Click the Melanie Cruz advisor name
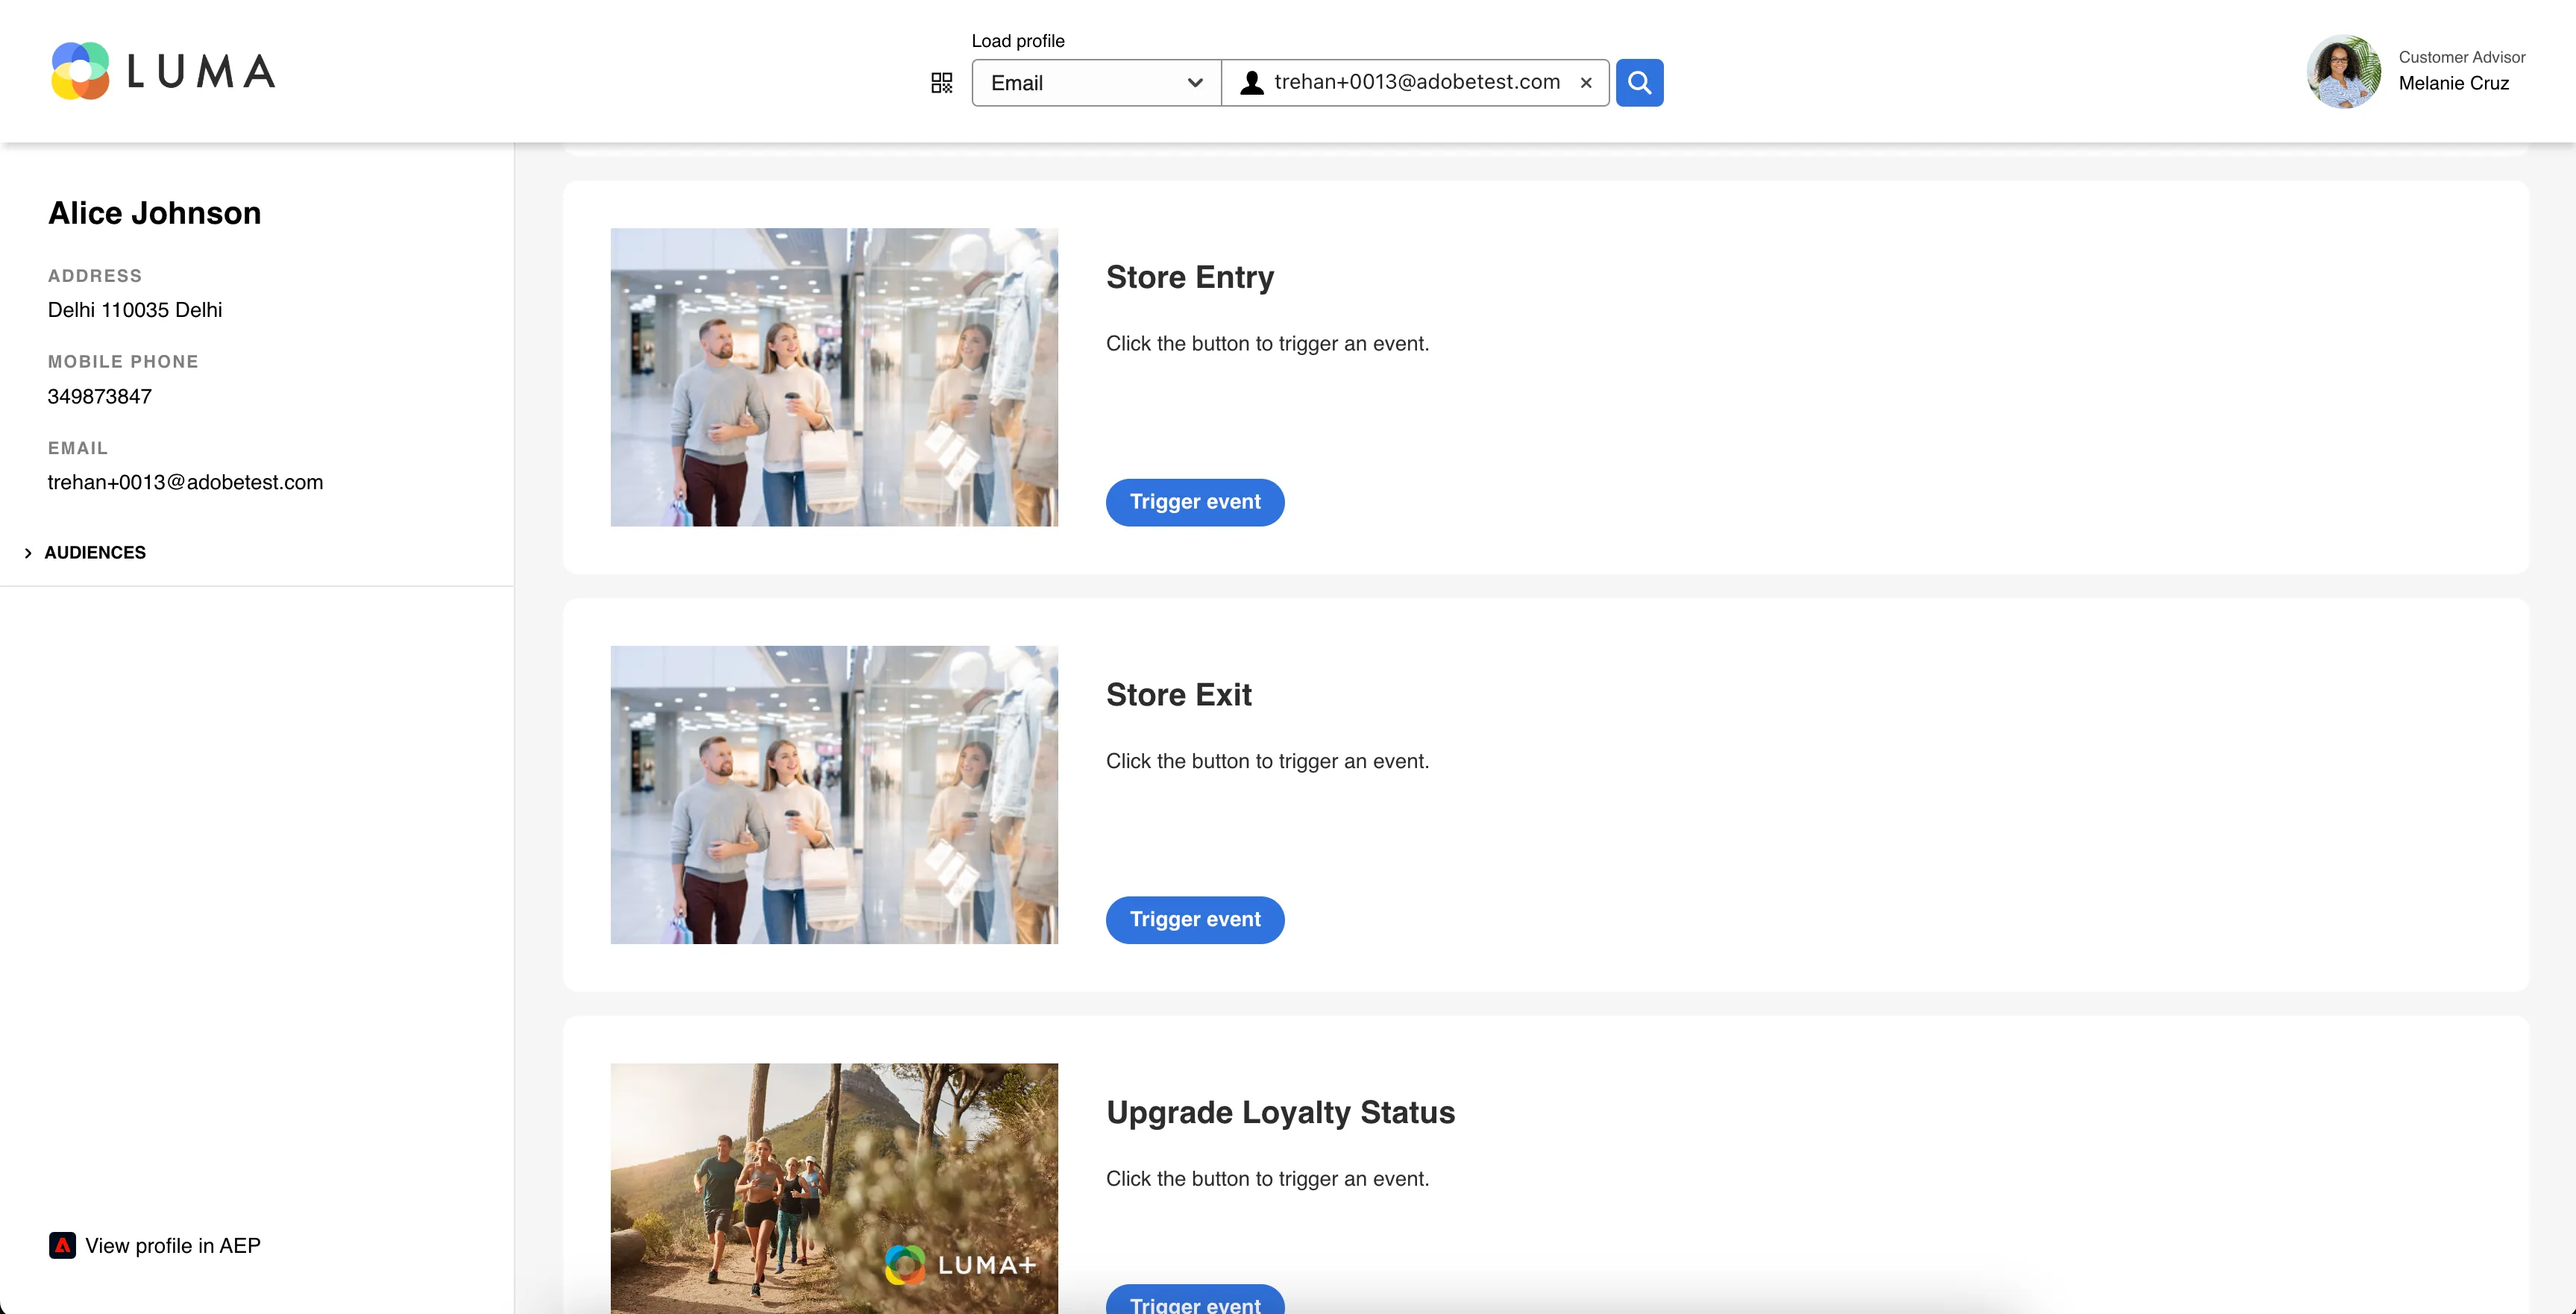The height and width of the screenshot is (1314, 2576). coord(2453,83)
